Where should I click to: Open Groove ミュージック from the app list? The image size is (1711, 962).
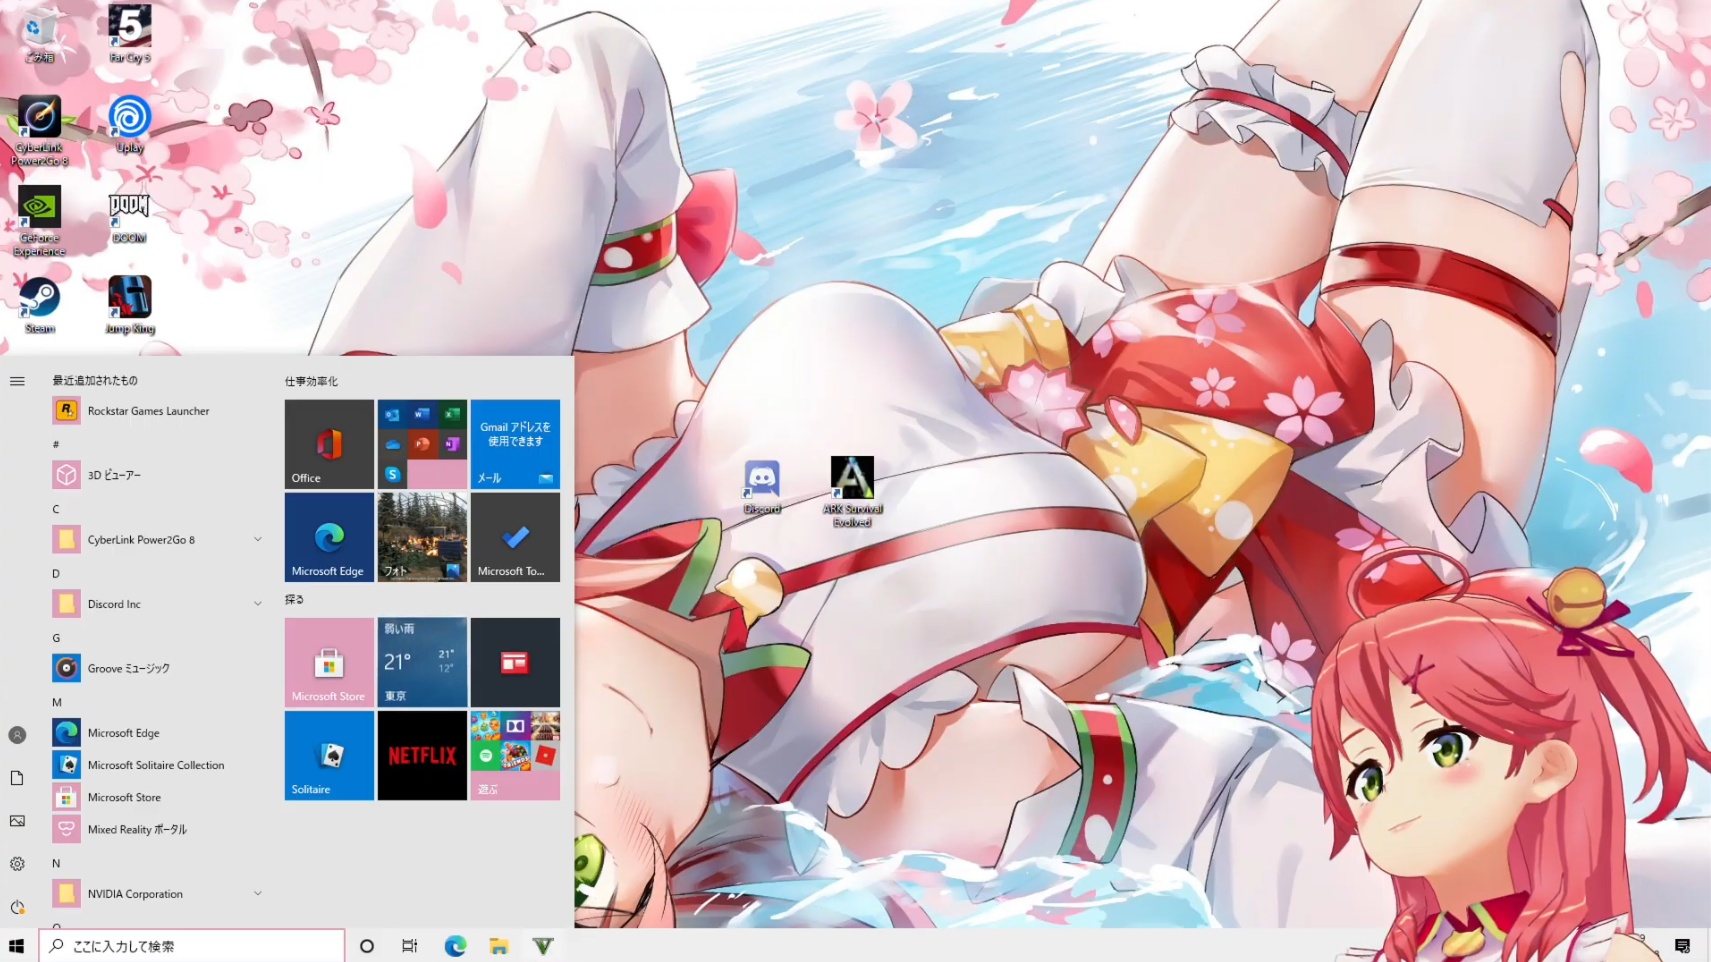coord(158,668)
